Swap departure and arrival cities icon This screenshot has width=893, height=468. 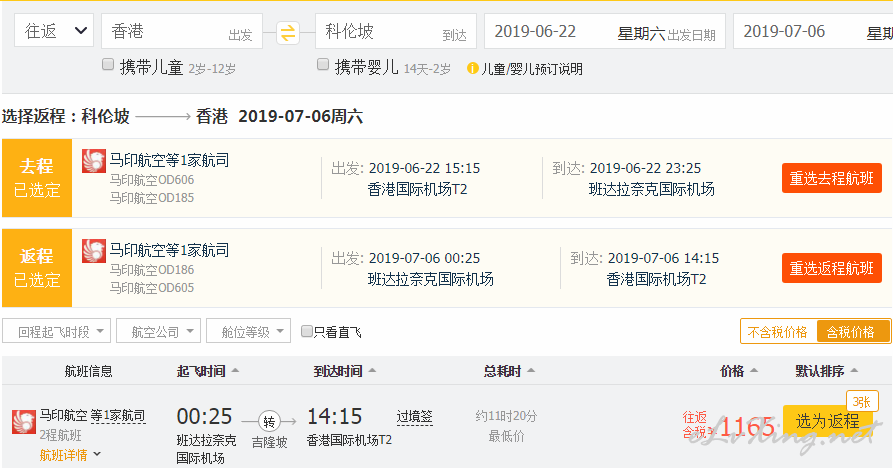click(x=288, y=32)
